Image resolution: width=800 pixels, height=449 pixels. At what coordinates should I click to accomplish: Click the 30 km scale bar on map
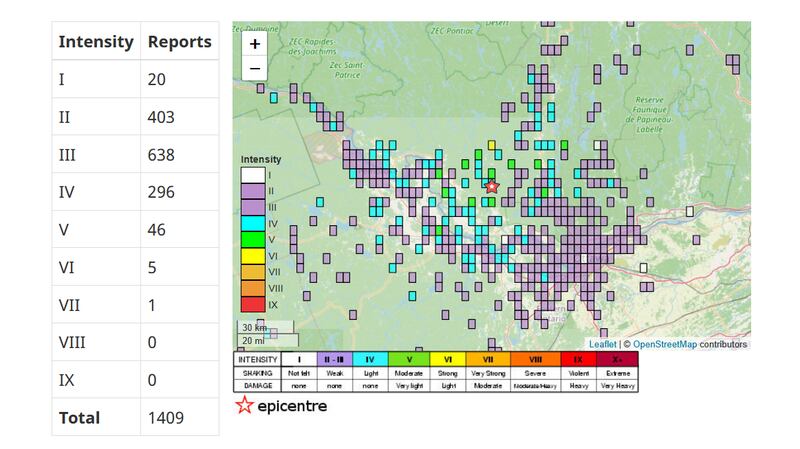pos(265,327)
